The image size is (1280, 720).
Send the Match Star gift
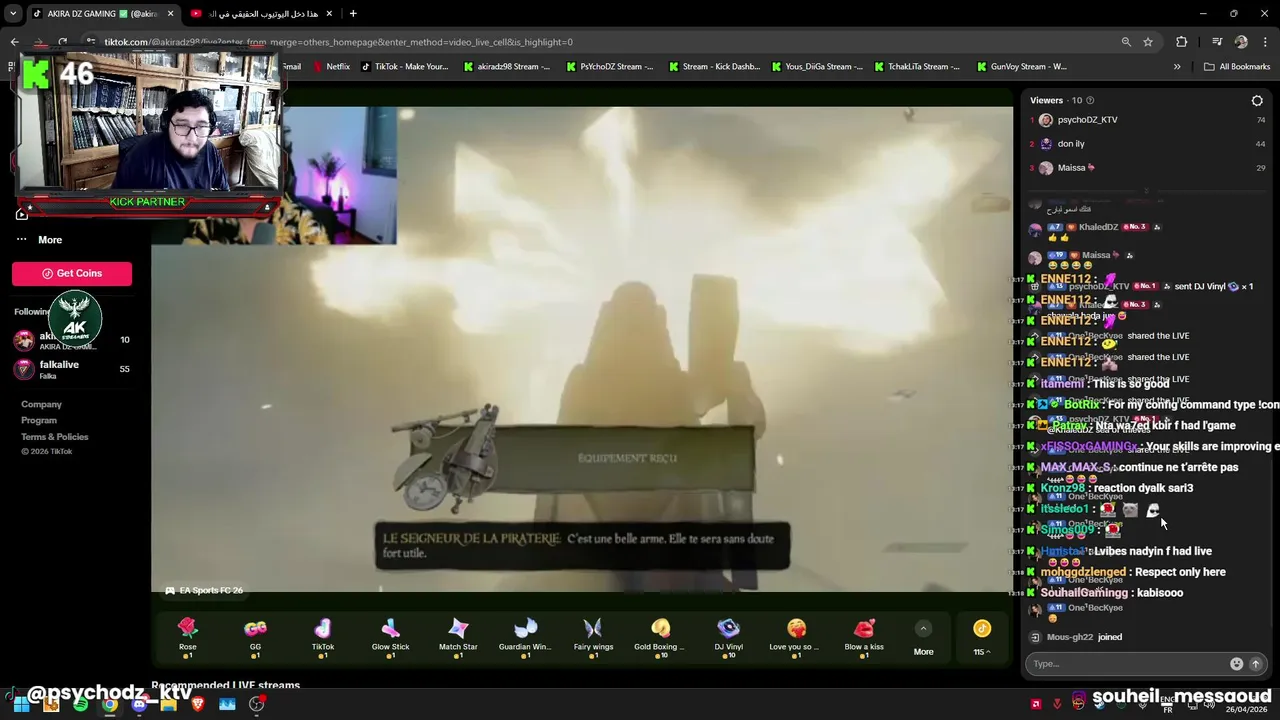click(x=458, y=635)
